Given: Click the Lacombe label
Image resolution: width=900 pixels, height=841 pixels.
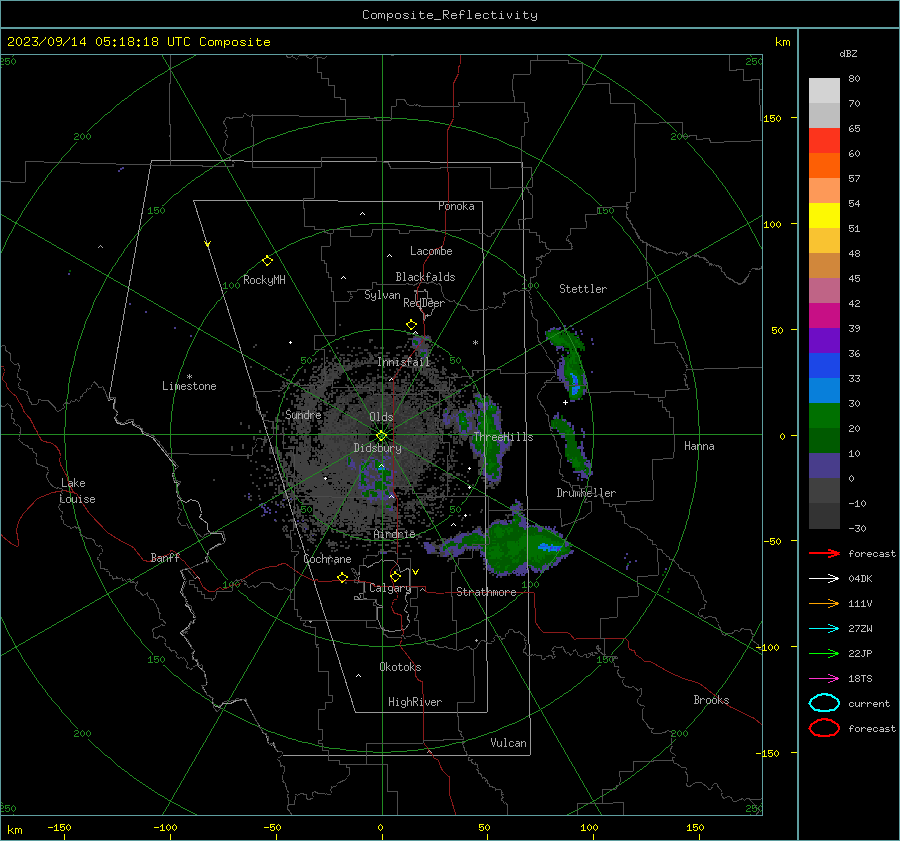Looking at the screenshot, I should (x=431, y=251).
